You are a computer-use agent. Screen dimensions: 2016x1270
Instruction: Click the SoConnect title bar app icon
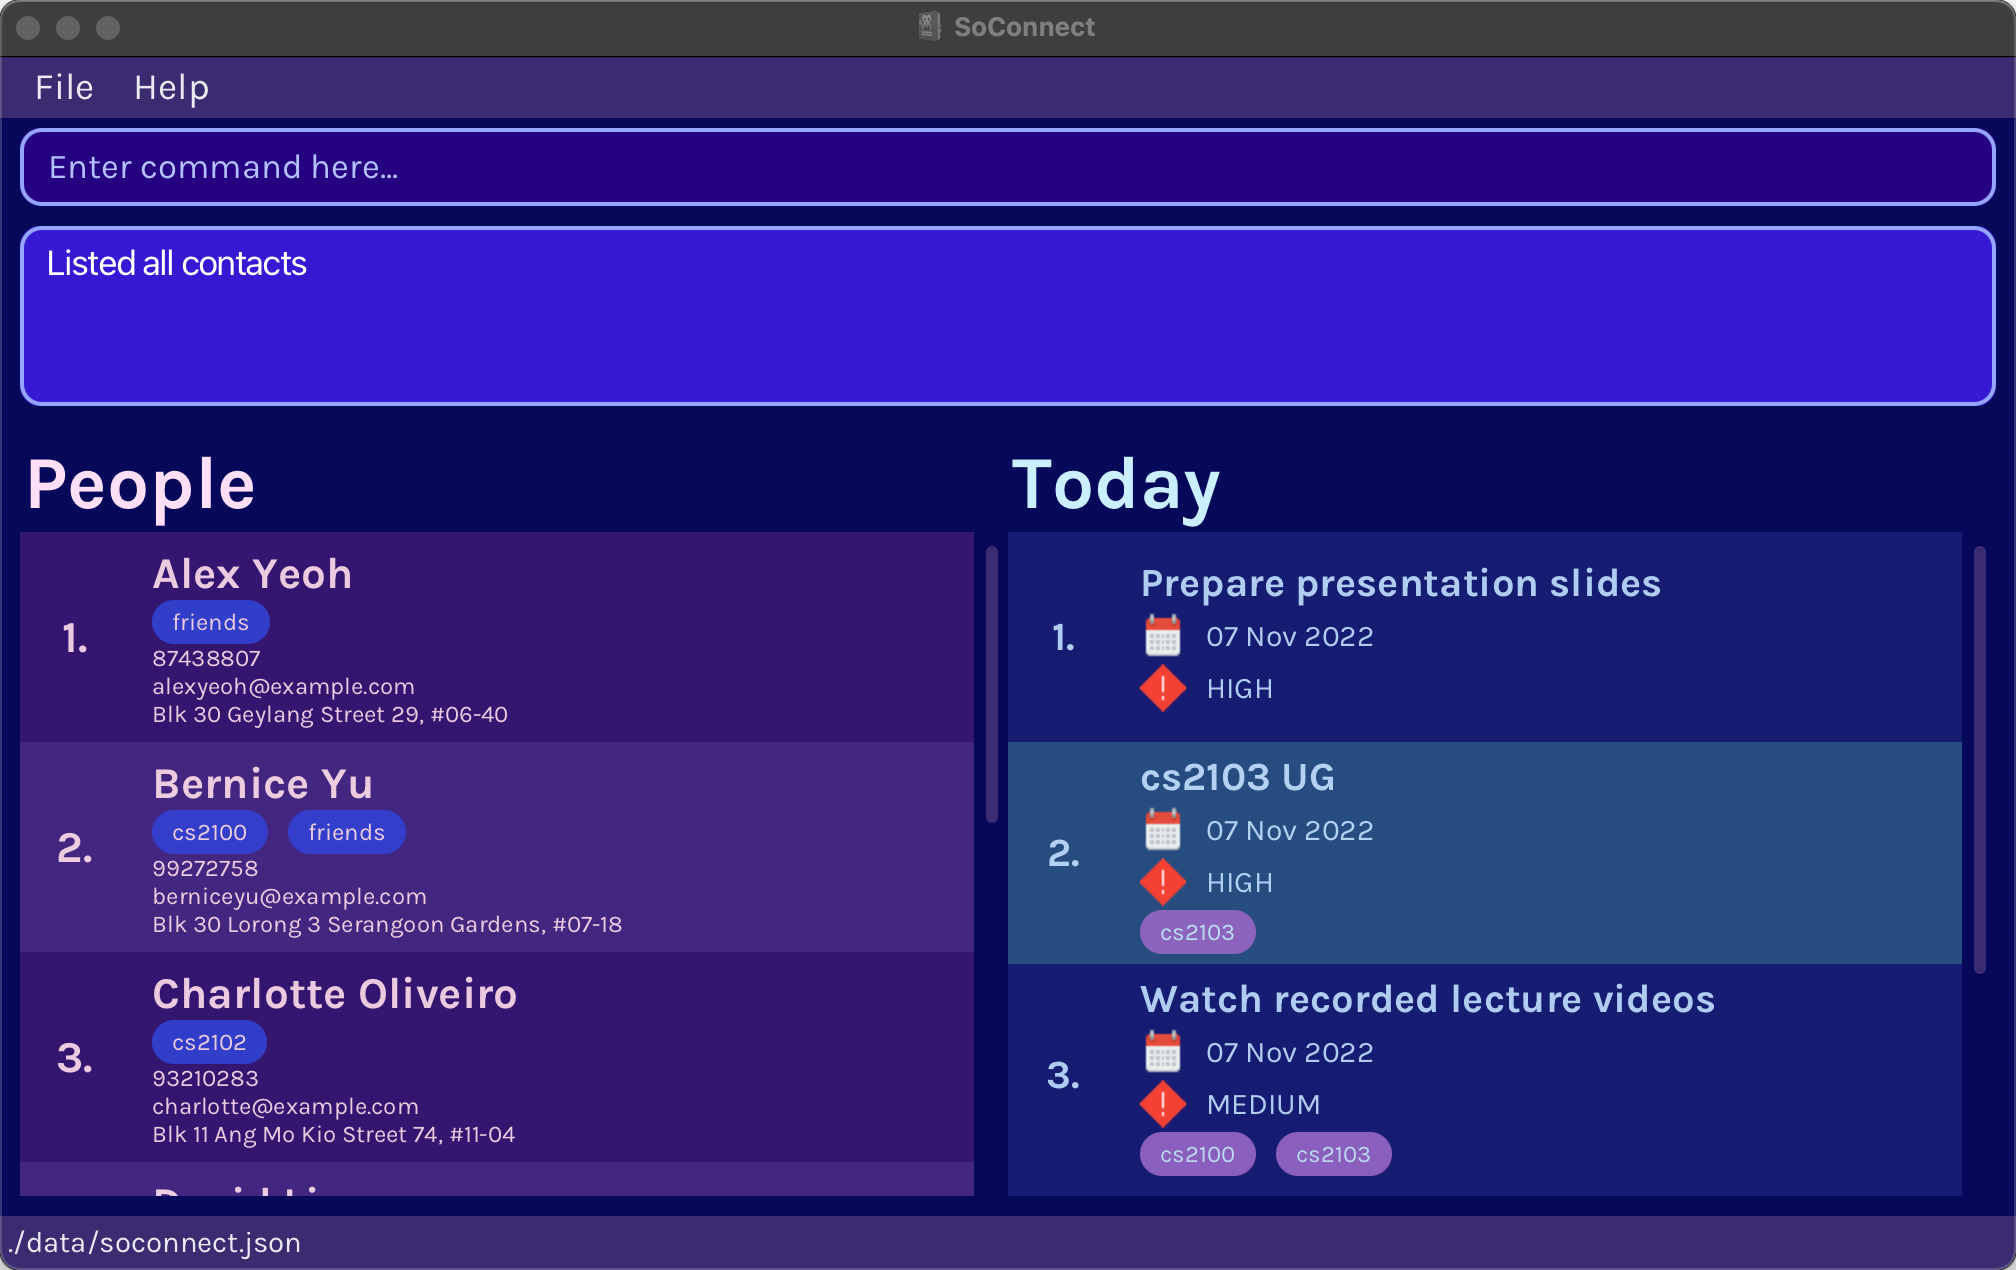929,27
